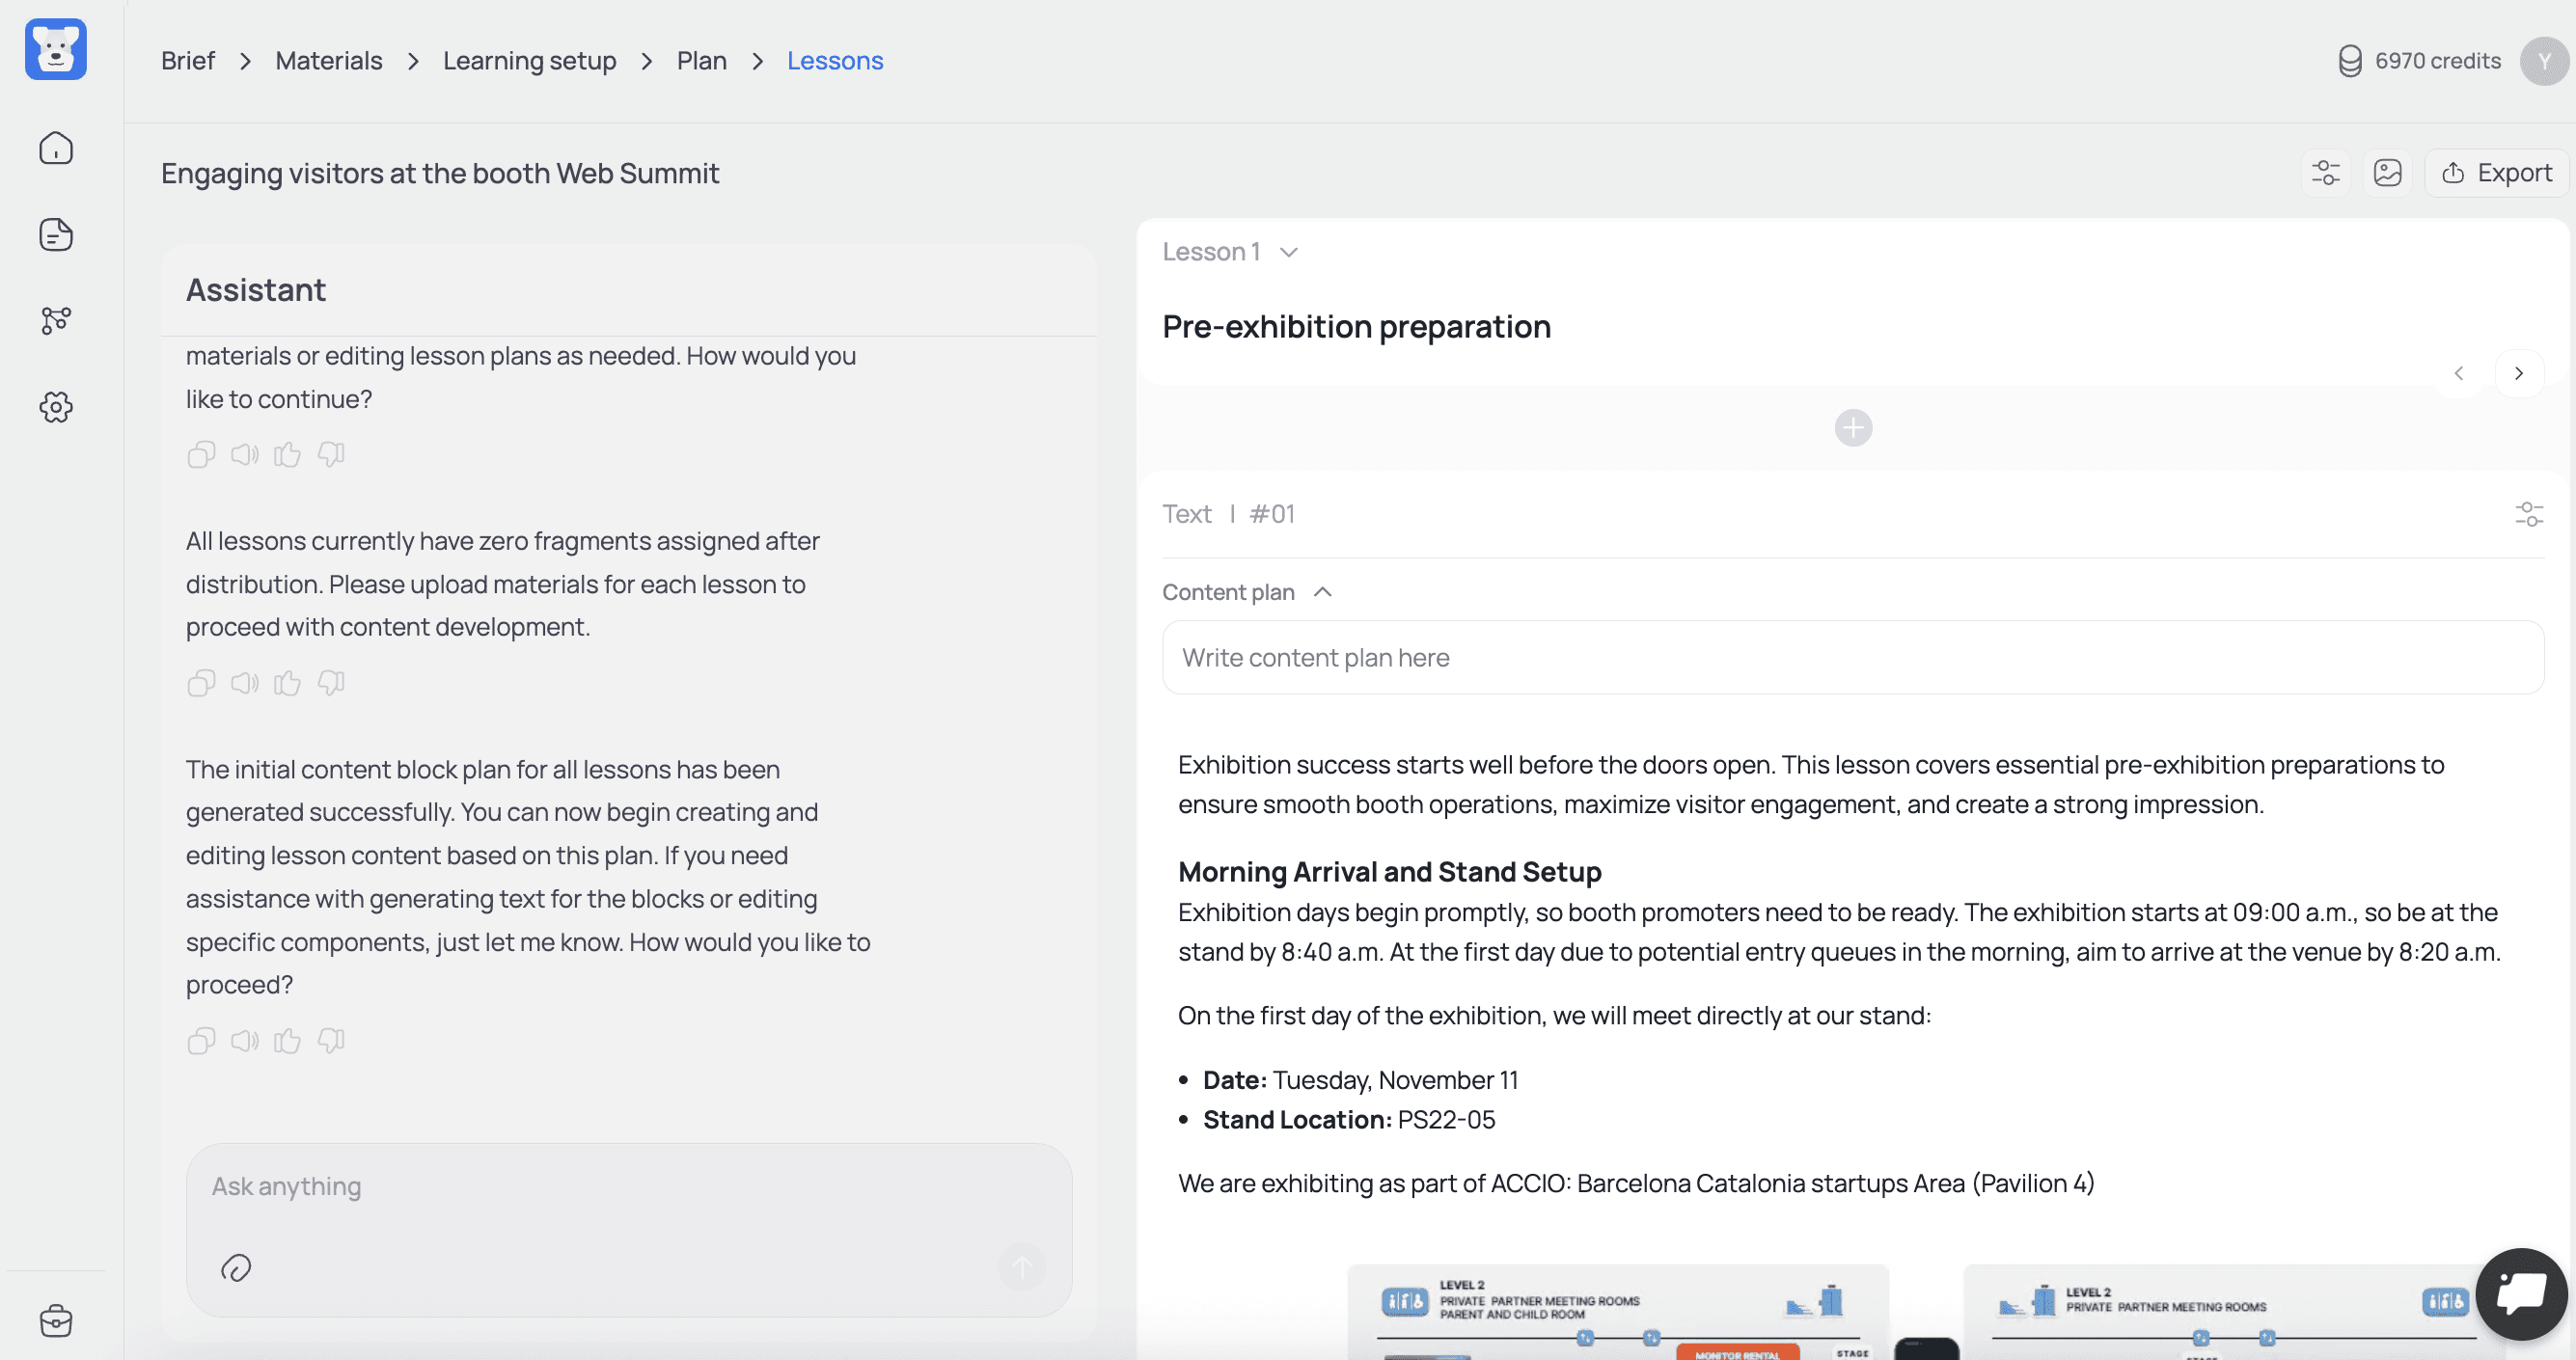The width and height of the screenshot is (2576, 1360).
Task: Switch to the Plan breadcrumb tab
Action: 701,60
